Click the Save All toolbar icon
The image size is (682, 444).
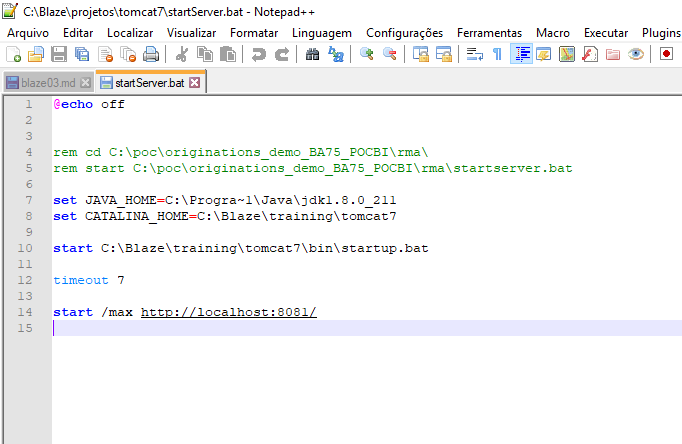82,54
